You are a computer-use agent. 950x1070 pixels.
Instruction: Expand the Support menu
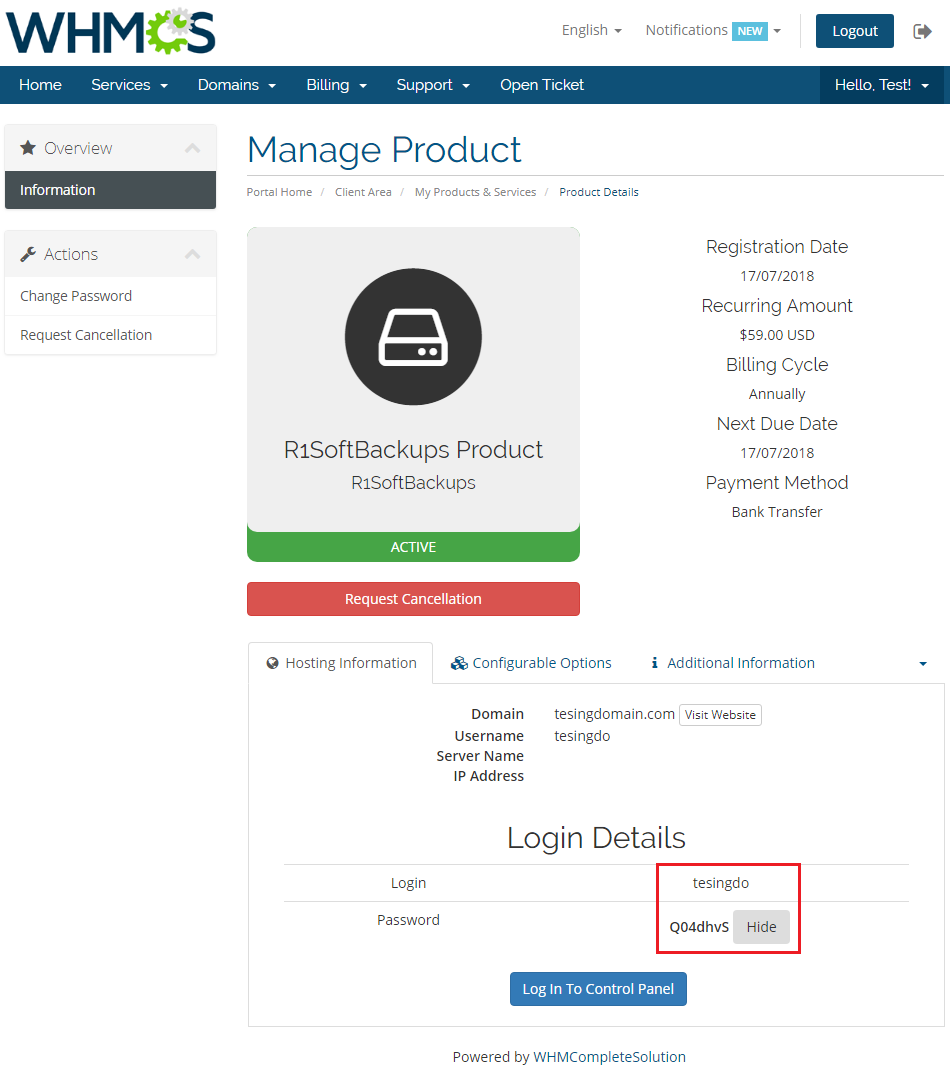click(x=433, y=85)
